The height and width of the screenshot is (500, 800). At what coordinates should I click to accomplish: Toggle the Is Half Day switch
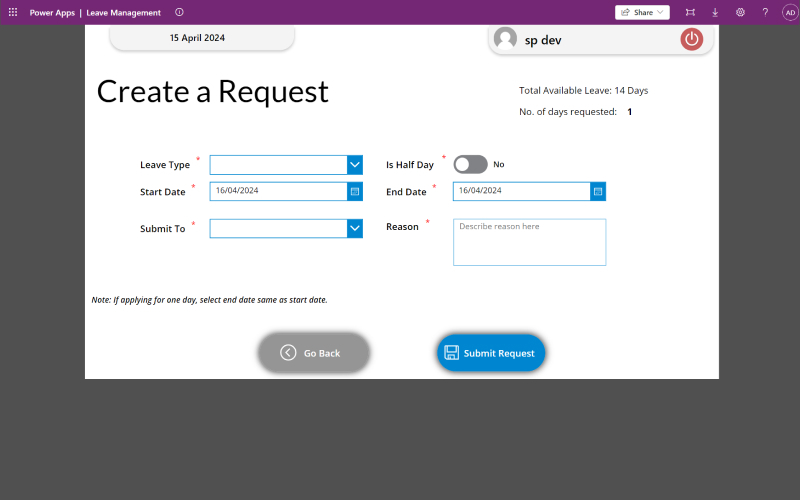tap(470, 164)
